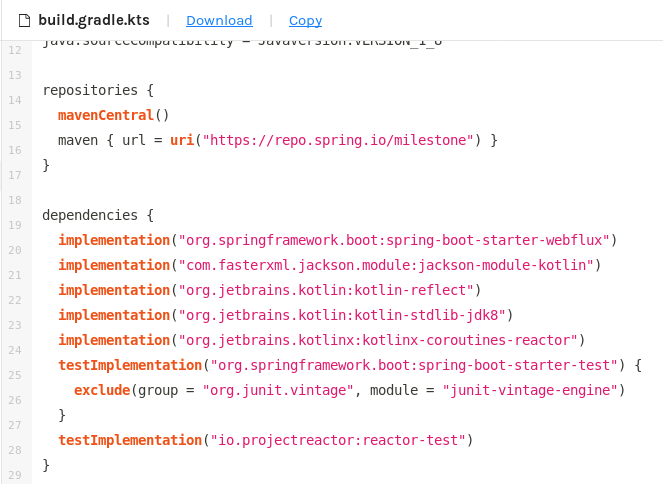Click line number 24 in gutter
Viewport: 663px width, 484px height.
point(15,350)
